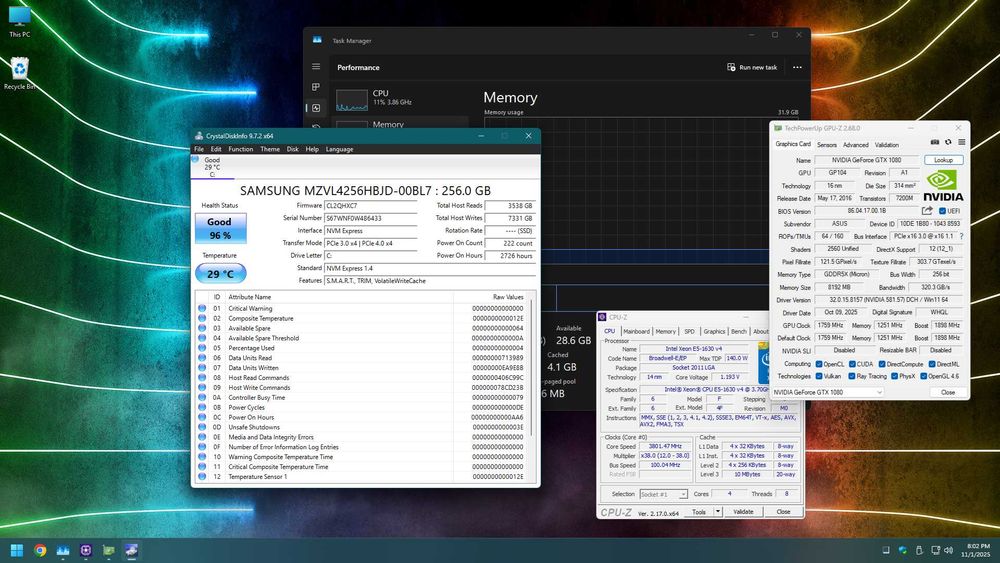
Task: Select the CPU performance graph entry
Action: pos(402,98)
